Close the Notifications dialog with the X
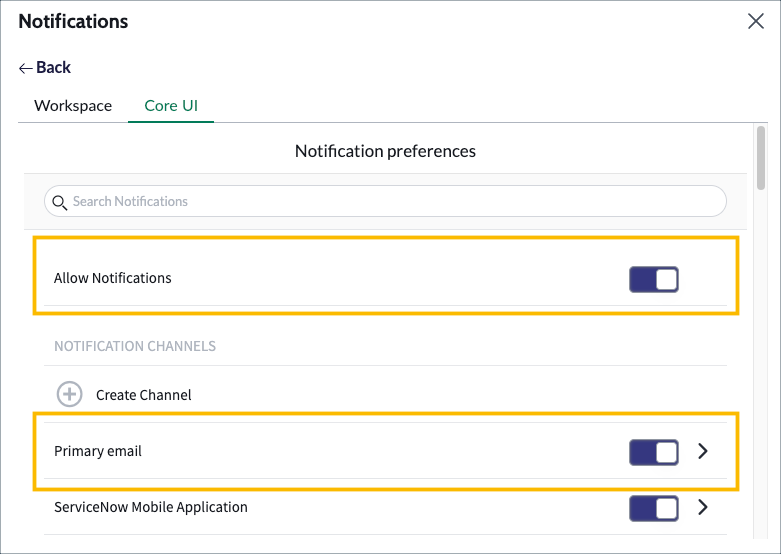 pos(756,21)
